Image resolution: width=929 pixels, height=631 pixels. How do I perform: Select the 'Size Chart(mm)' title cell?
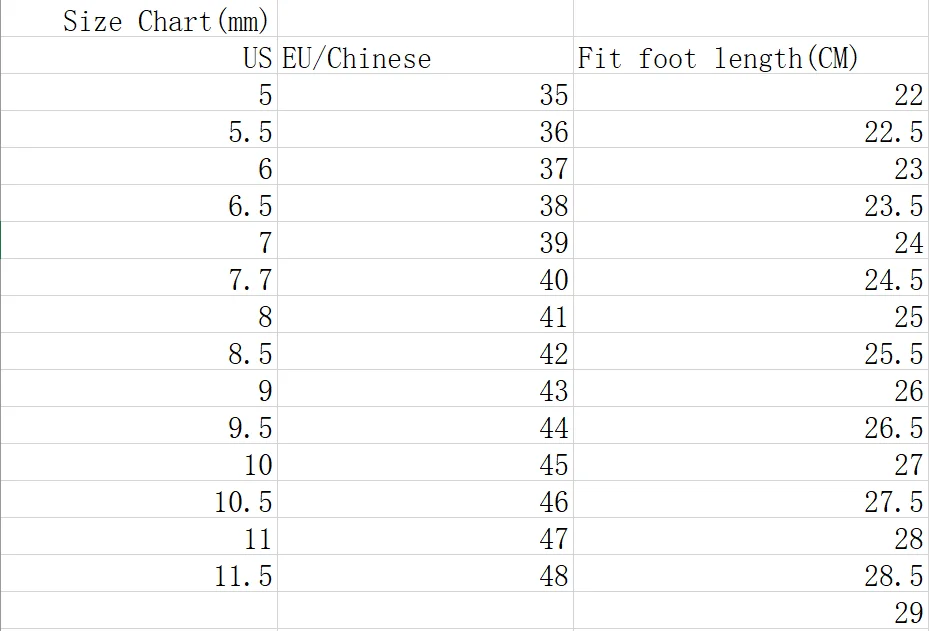(x=139, y=18)
